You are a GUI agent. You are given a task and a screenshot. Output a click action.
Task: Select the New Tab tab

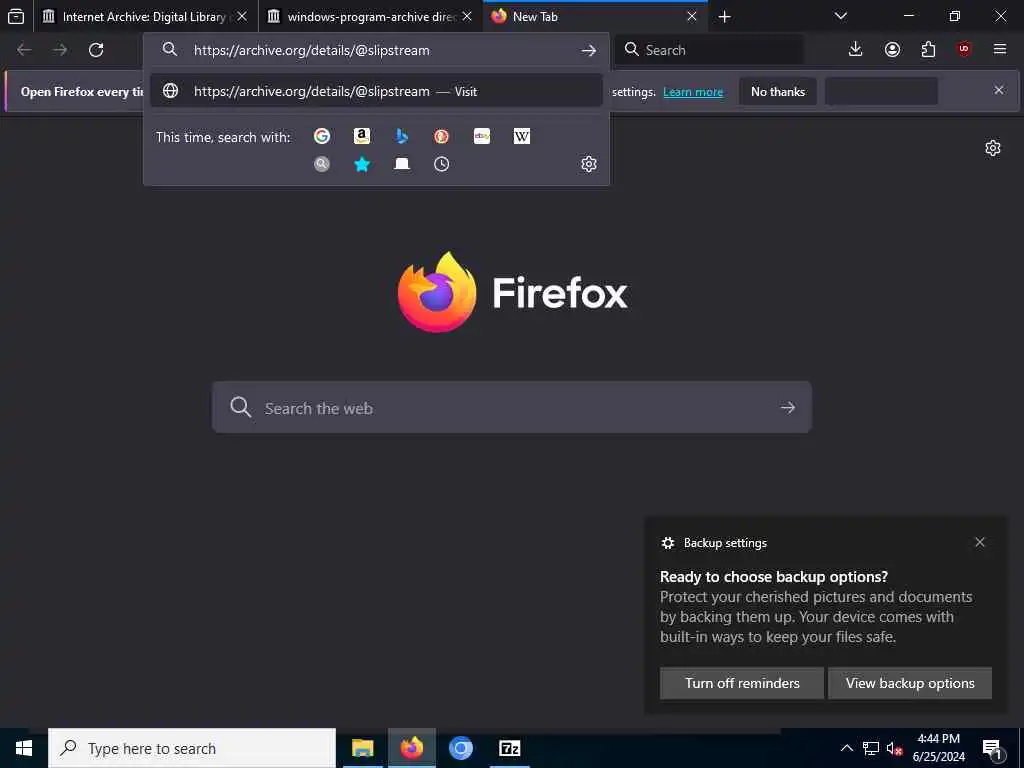point(595,16)
